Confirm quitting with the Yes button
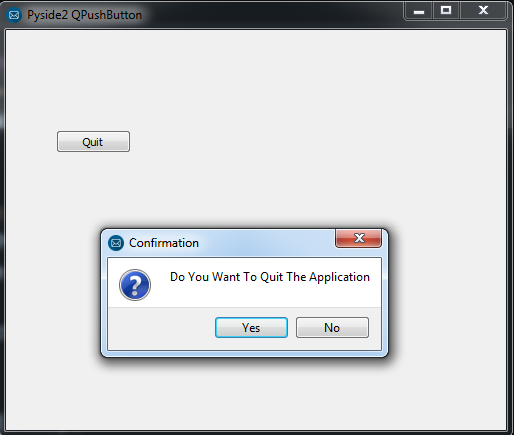 251,327
